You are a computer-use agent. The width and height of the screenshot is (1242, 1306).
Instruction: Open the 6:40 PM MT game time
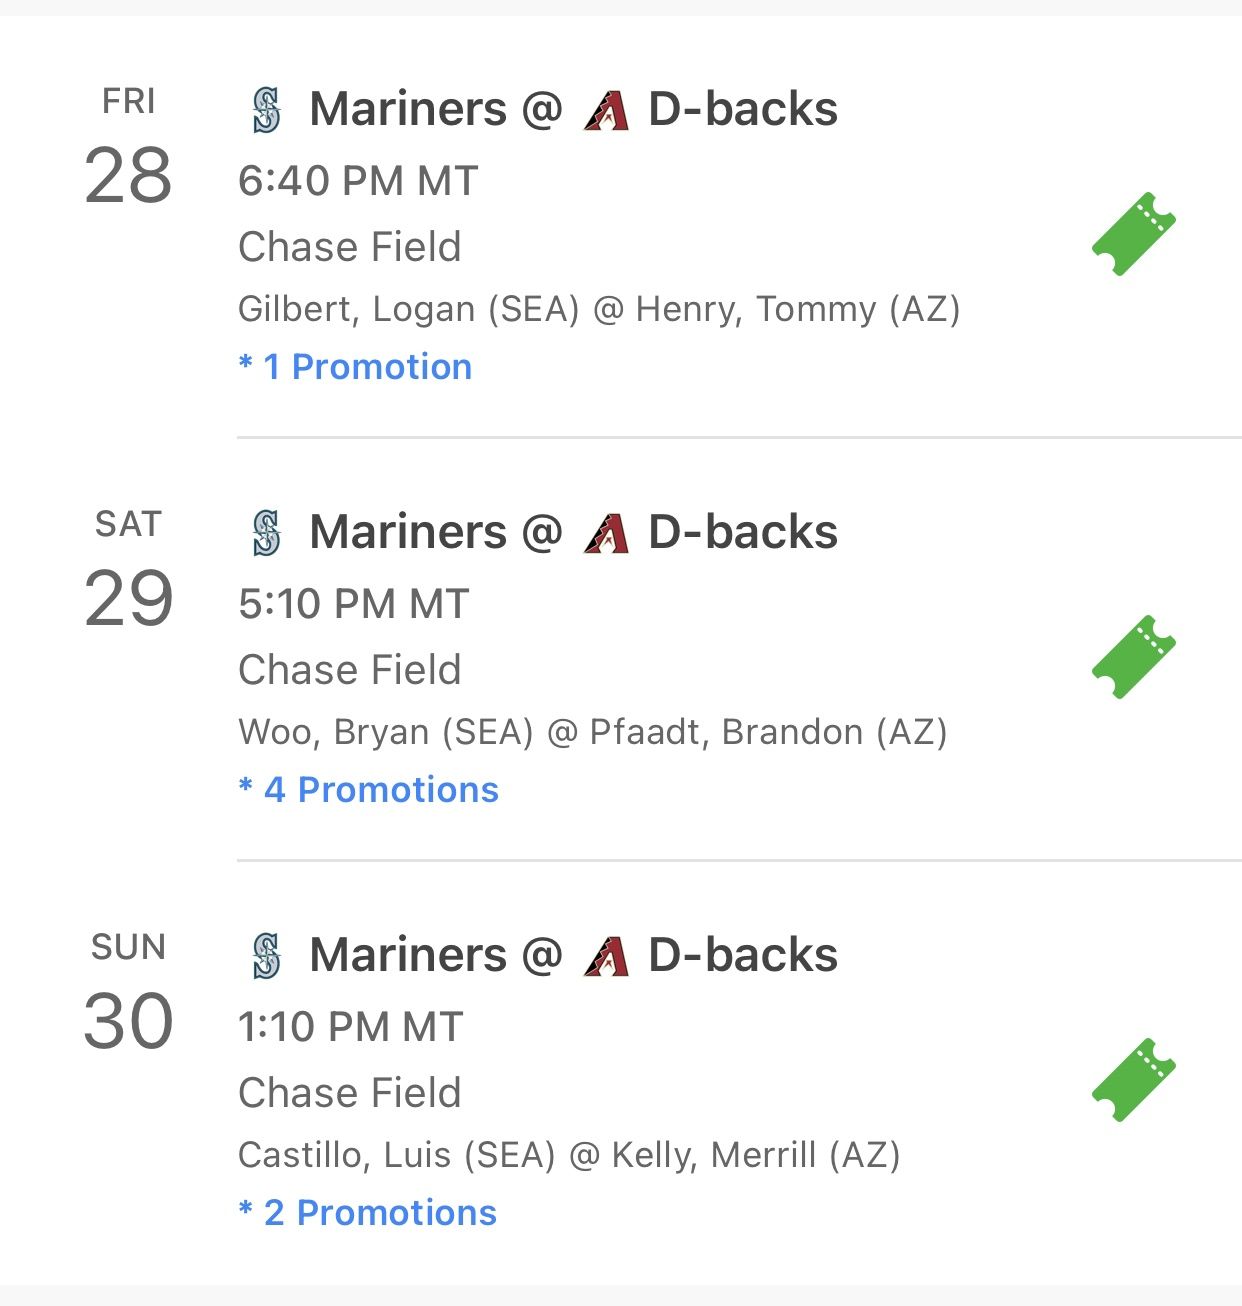coord(358,181)
